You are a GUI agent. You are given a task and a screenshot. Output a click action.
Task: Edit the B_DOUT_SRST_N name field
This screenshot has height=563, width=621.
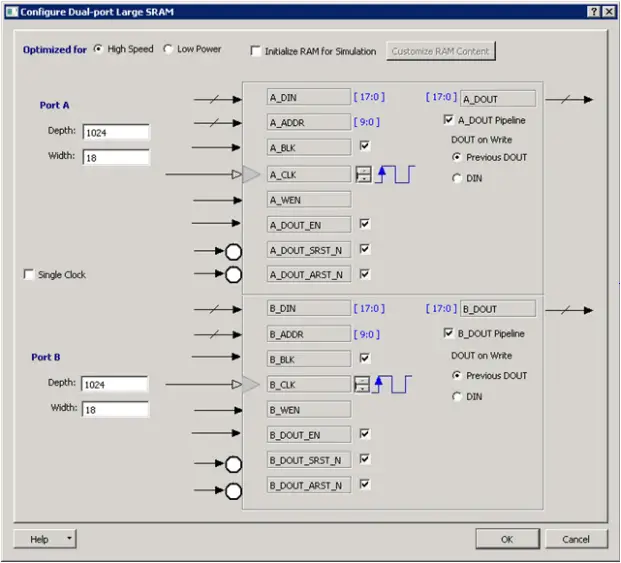pos(309,460)
